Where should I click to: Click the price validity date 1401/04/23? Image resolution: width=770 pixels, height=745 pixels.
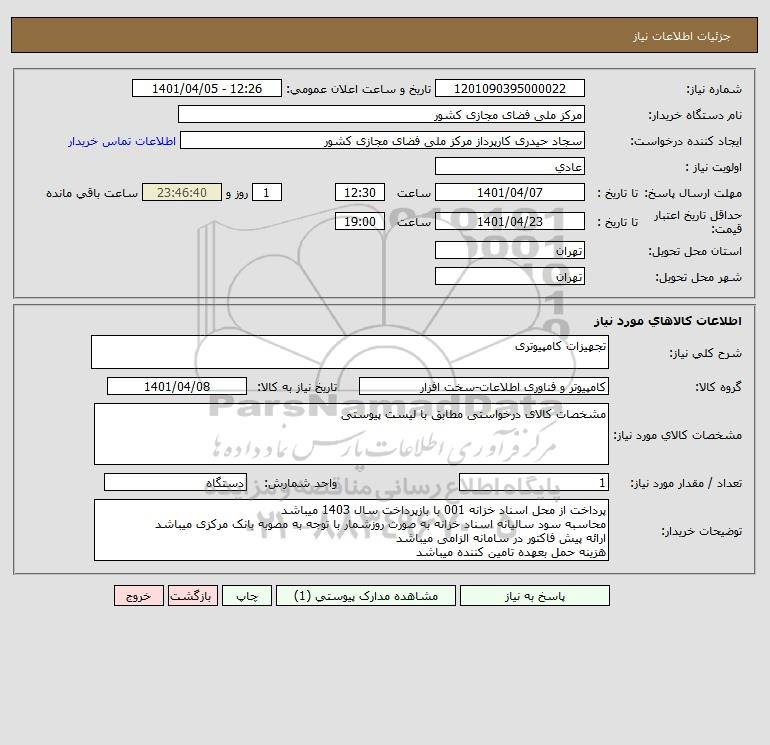pyautogui.click(x=510, y=221)
